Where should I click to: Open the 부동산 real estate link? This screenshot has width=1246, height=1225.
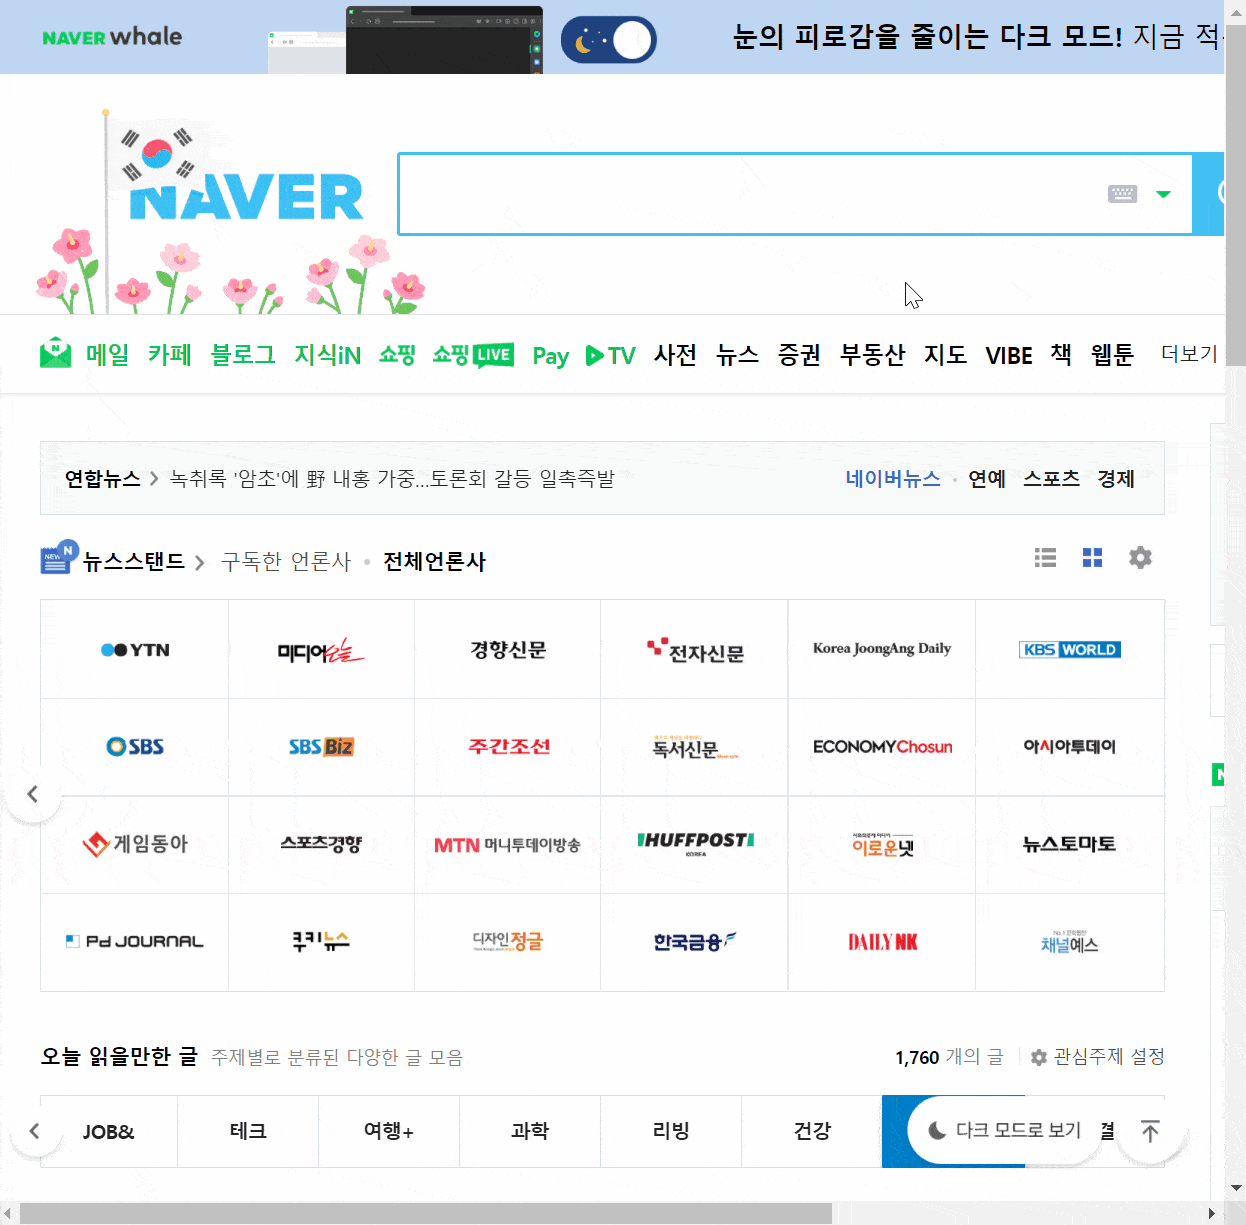click(872, 354)
